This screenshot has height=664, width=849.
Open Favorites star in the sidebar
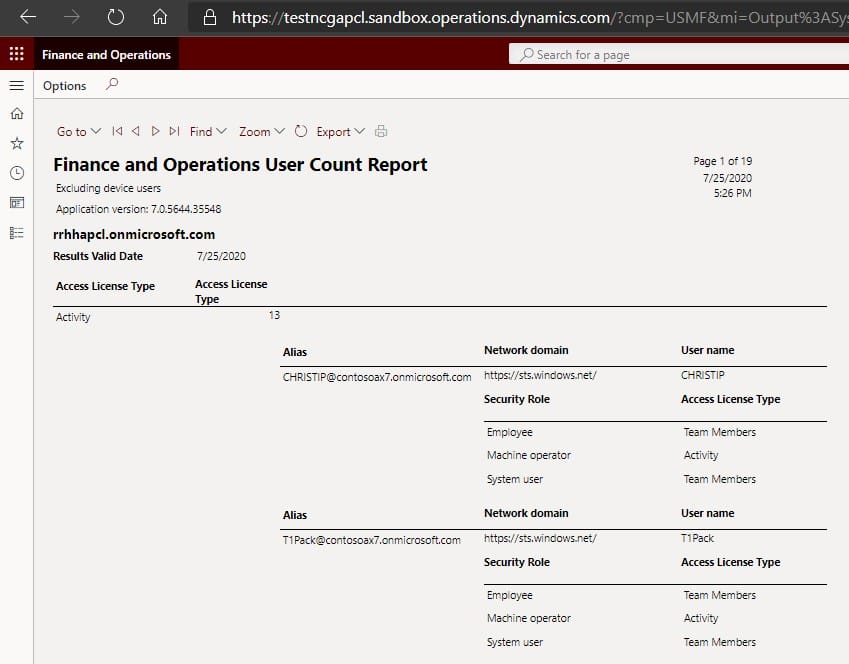coord(16,144)
